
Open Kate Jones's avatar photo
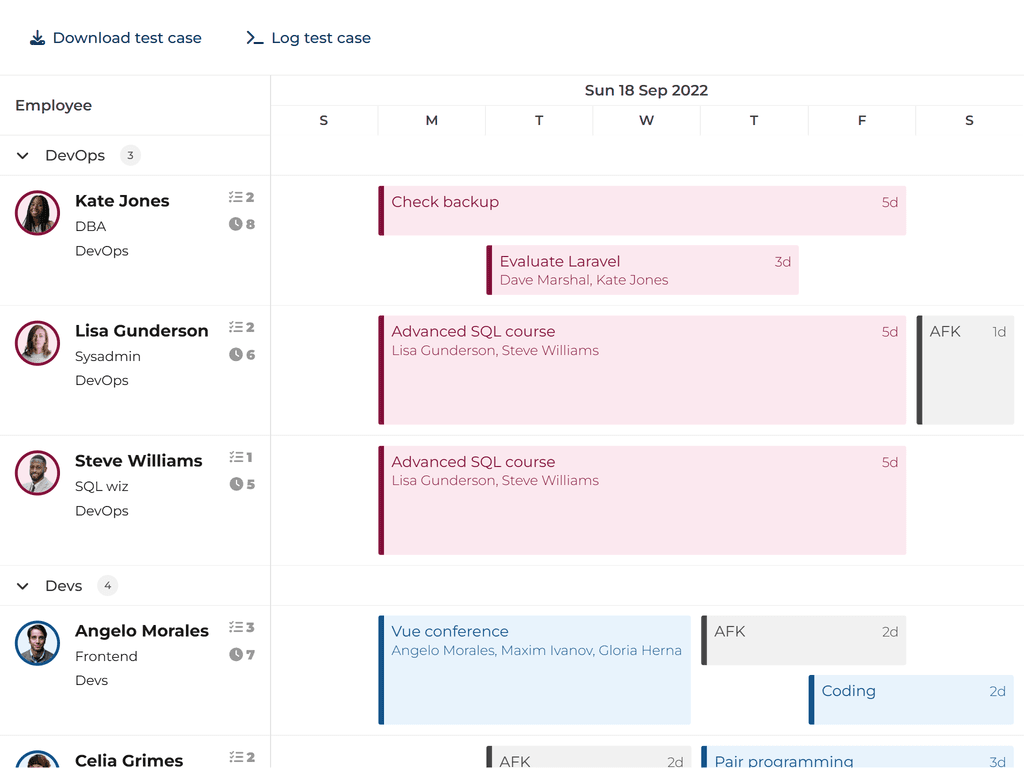38,213
